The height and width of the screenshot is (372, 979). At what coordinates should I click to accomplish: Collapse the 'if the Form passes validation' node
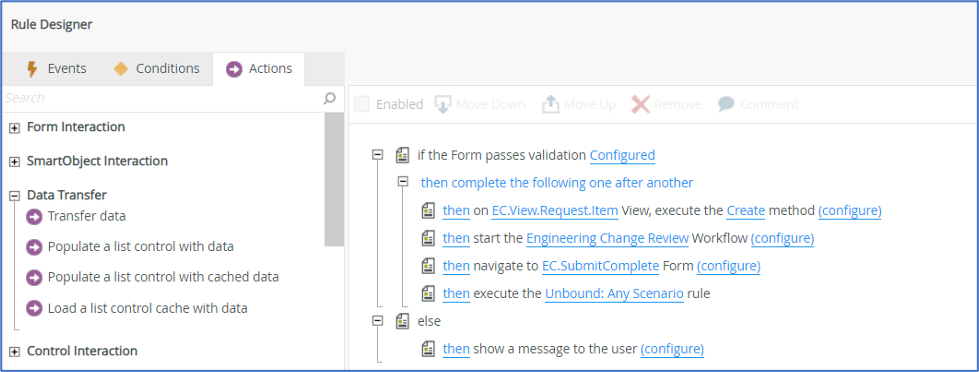click(x=377, y=155)
